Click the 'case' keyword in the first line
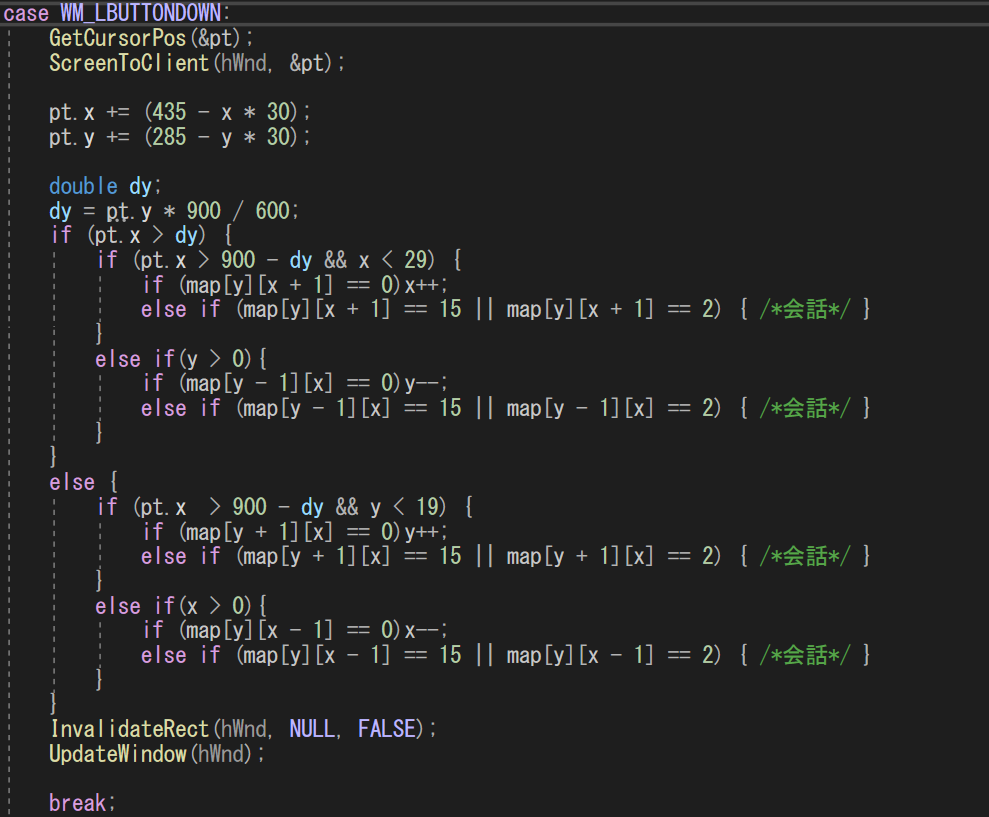The width and height of the screenshot is (989, 817). click(x=26, y=13)
